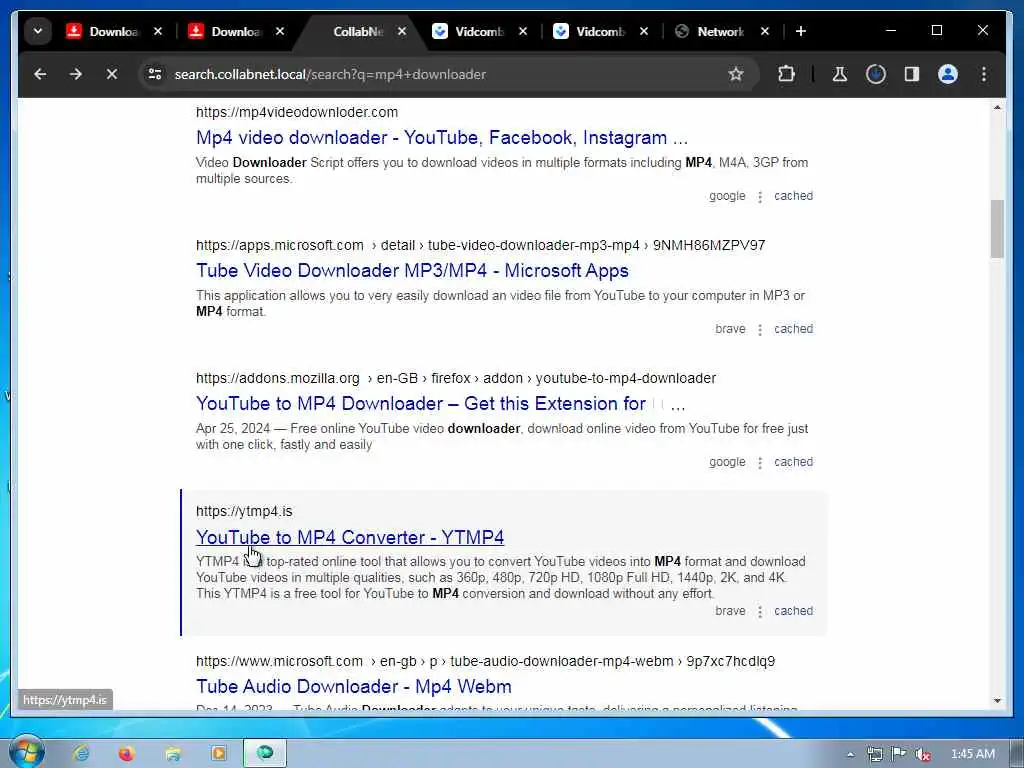Switch to the second Download tab
The width and height of the screenshot is (1024, 768).
pos(225,31)
